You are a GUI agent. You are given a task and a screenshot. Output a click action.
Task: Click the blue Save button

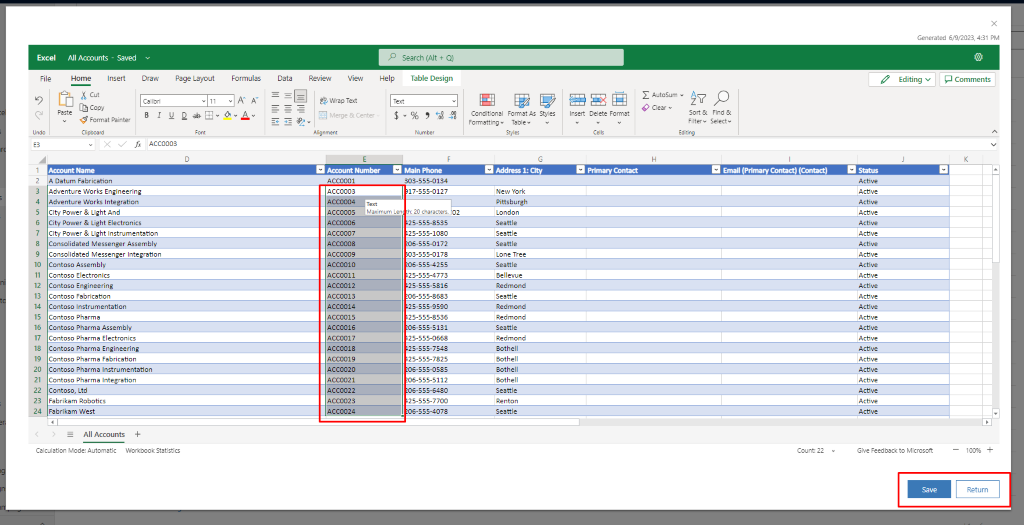(x=929, y=489)
